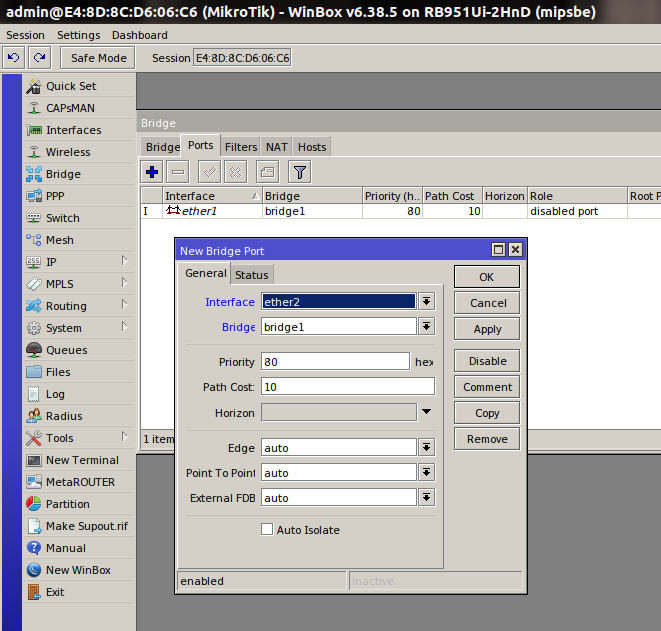The image size is (661, 631).
Task: Open the Point To Point dropdown
Action: 427,473
